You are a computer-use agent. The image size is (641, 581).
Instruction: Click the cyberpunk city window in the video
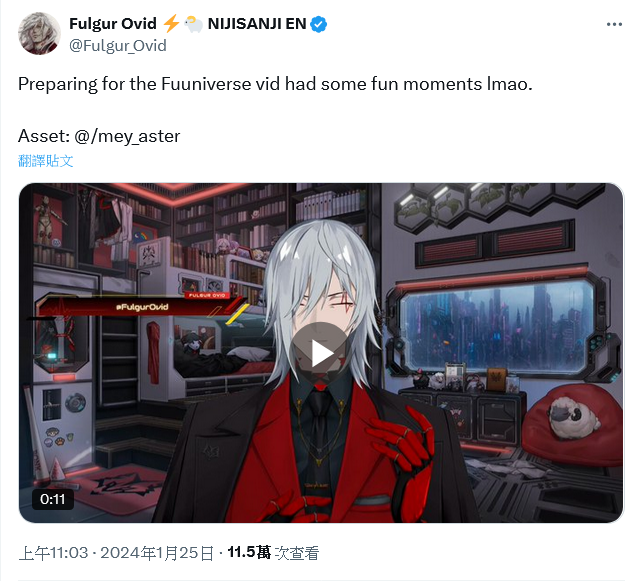(497, 327)
